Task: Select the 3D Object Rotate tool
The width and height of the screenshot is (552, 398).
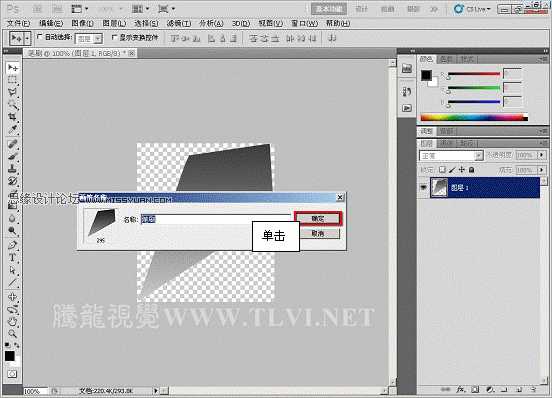Action: click(12, 297)
